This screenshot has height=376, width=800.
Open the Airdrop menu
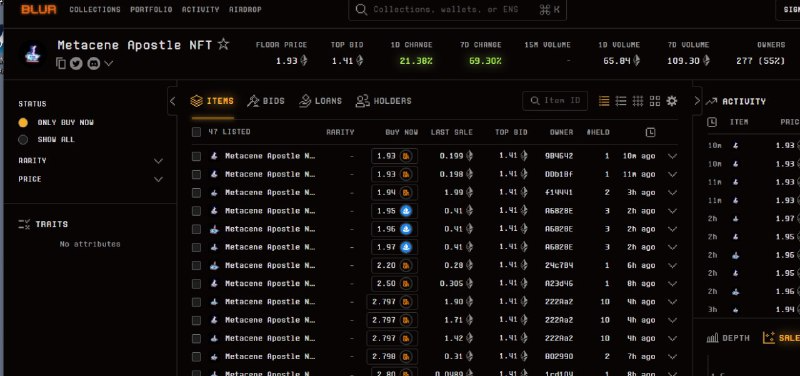(245, 10)
